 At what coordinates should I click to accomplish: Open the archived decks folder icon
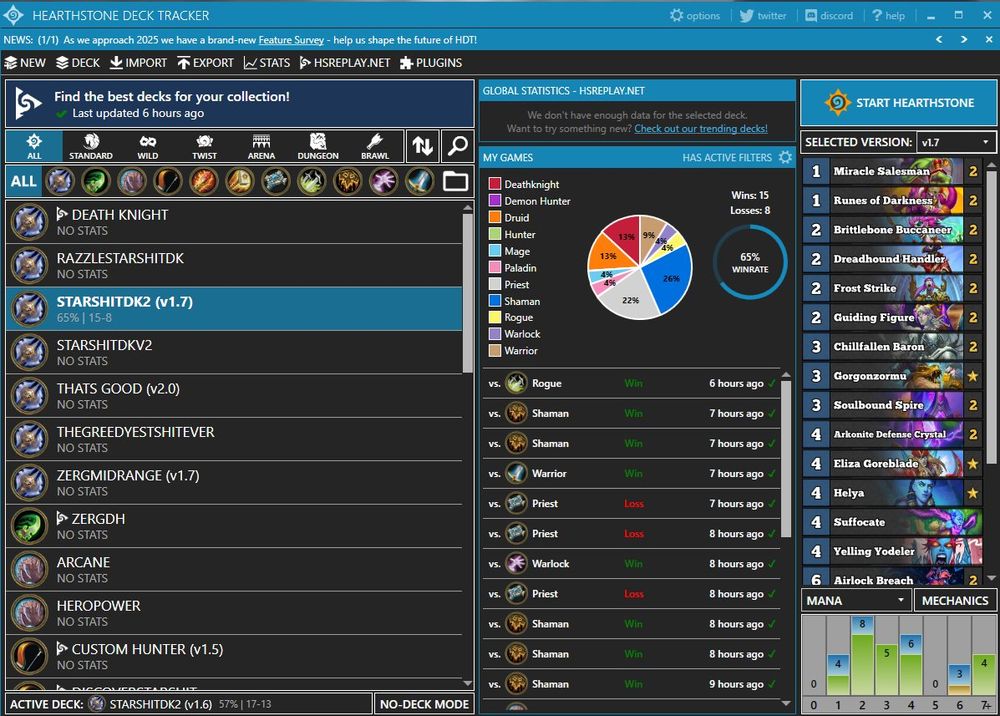455,182
